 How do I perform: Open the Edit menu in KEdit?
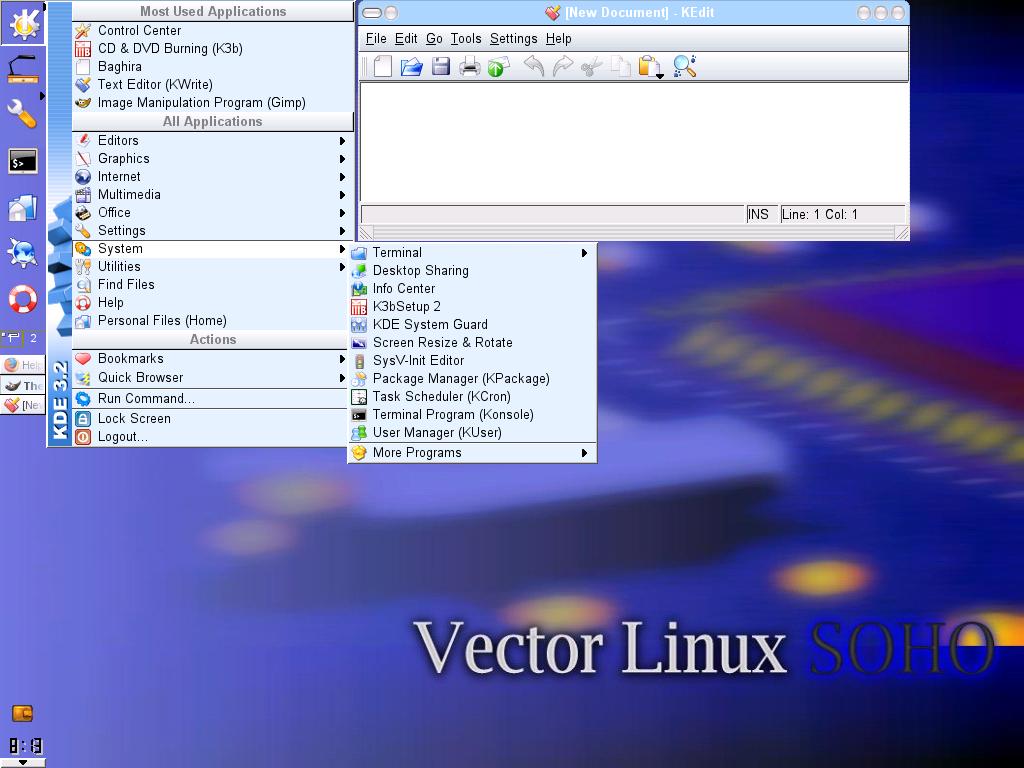(406, 39)
